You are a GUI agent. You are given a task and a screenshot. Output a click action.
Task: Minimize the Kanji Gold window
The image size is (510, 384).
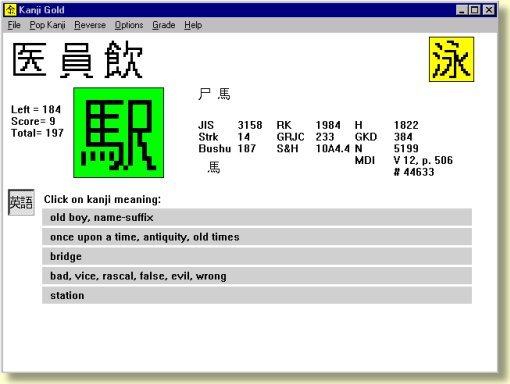pyautogui.click(x=462, y=10)
